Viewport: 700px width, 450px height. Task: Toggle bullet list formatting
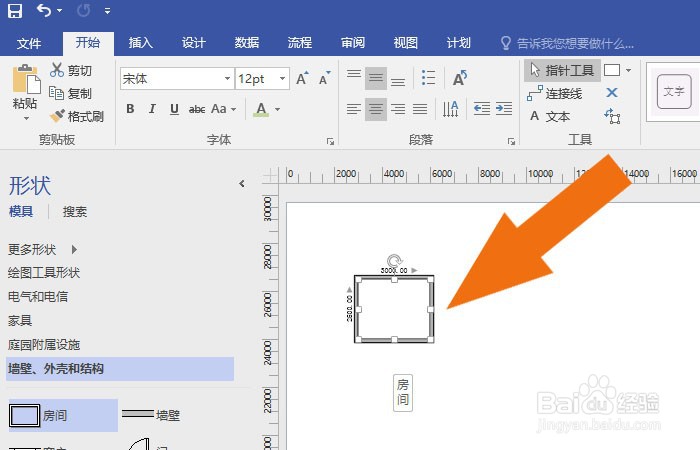pyautogui.click(x=428, y=78)
